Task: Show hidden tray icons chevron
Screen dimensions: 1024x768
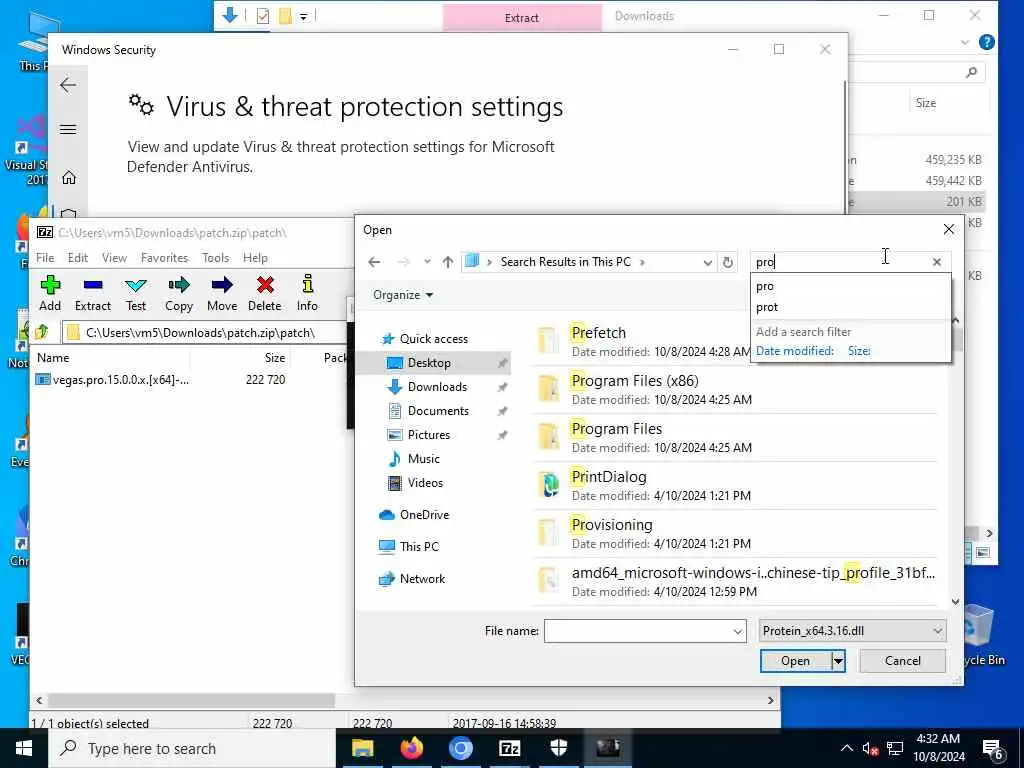Action: click(x=846, y=748)
